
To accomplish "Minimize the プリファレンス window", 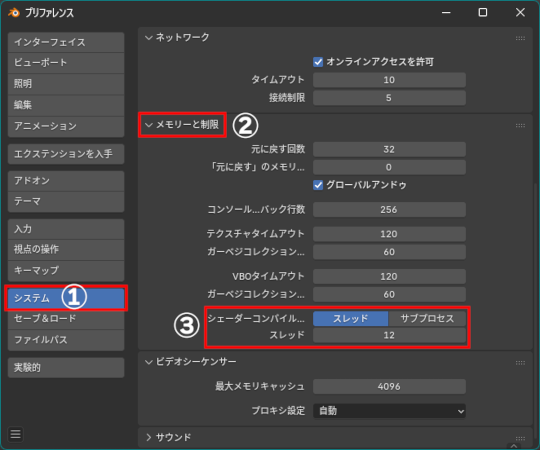I will pos(446,12).
